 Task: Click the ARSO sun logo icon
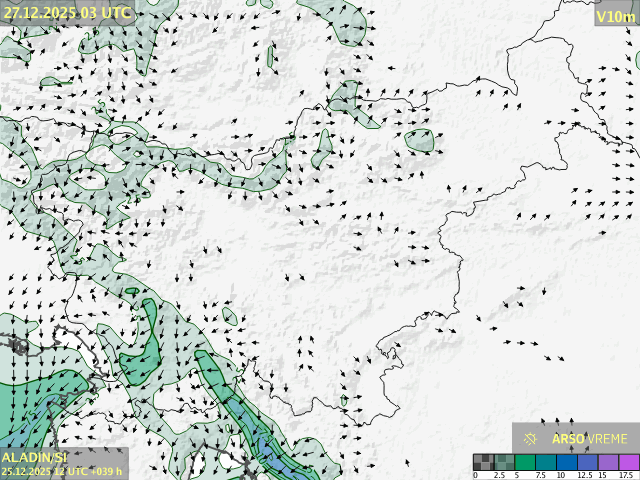pos(531,438)
